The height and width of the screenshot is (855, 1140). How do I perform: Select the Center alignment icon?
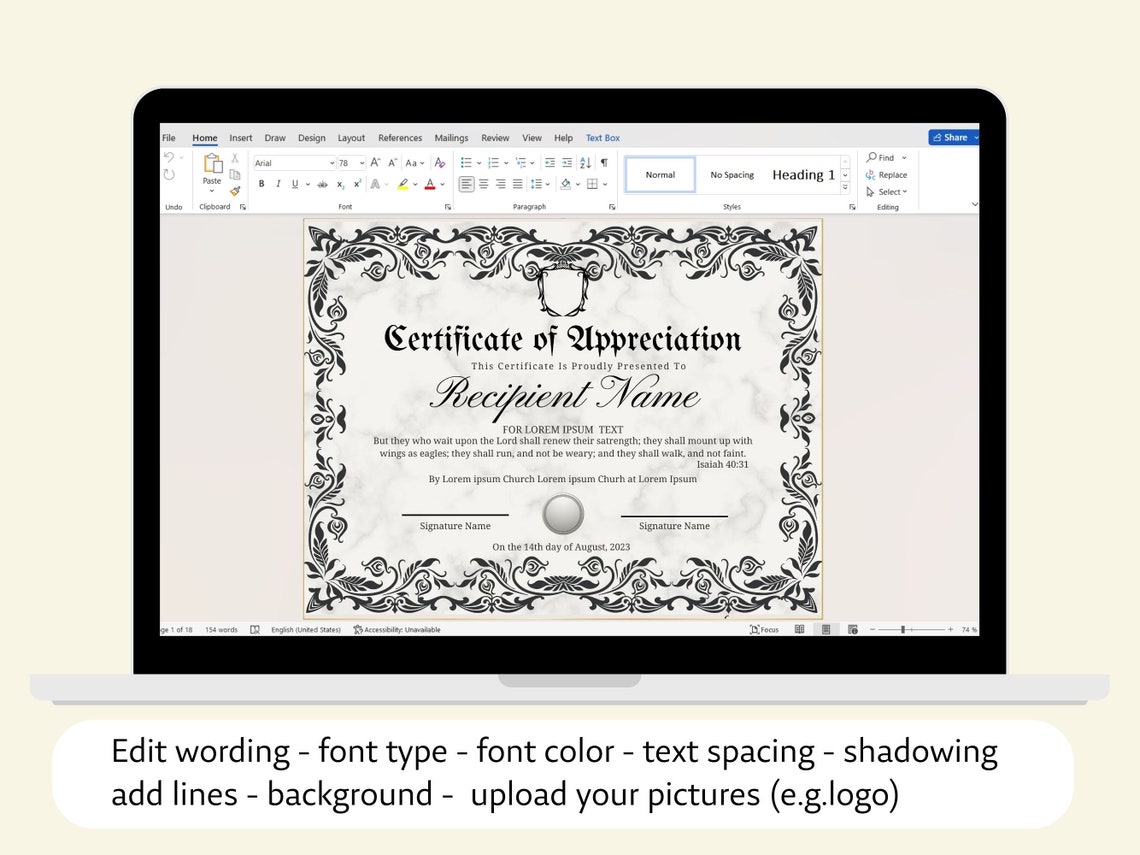coord(484,184)
